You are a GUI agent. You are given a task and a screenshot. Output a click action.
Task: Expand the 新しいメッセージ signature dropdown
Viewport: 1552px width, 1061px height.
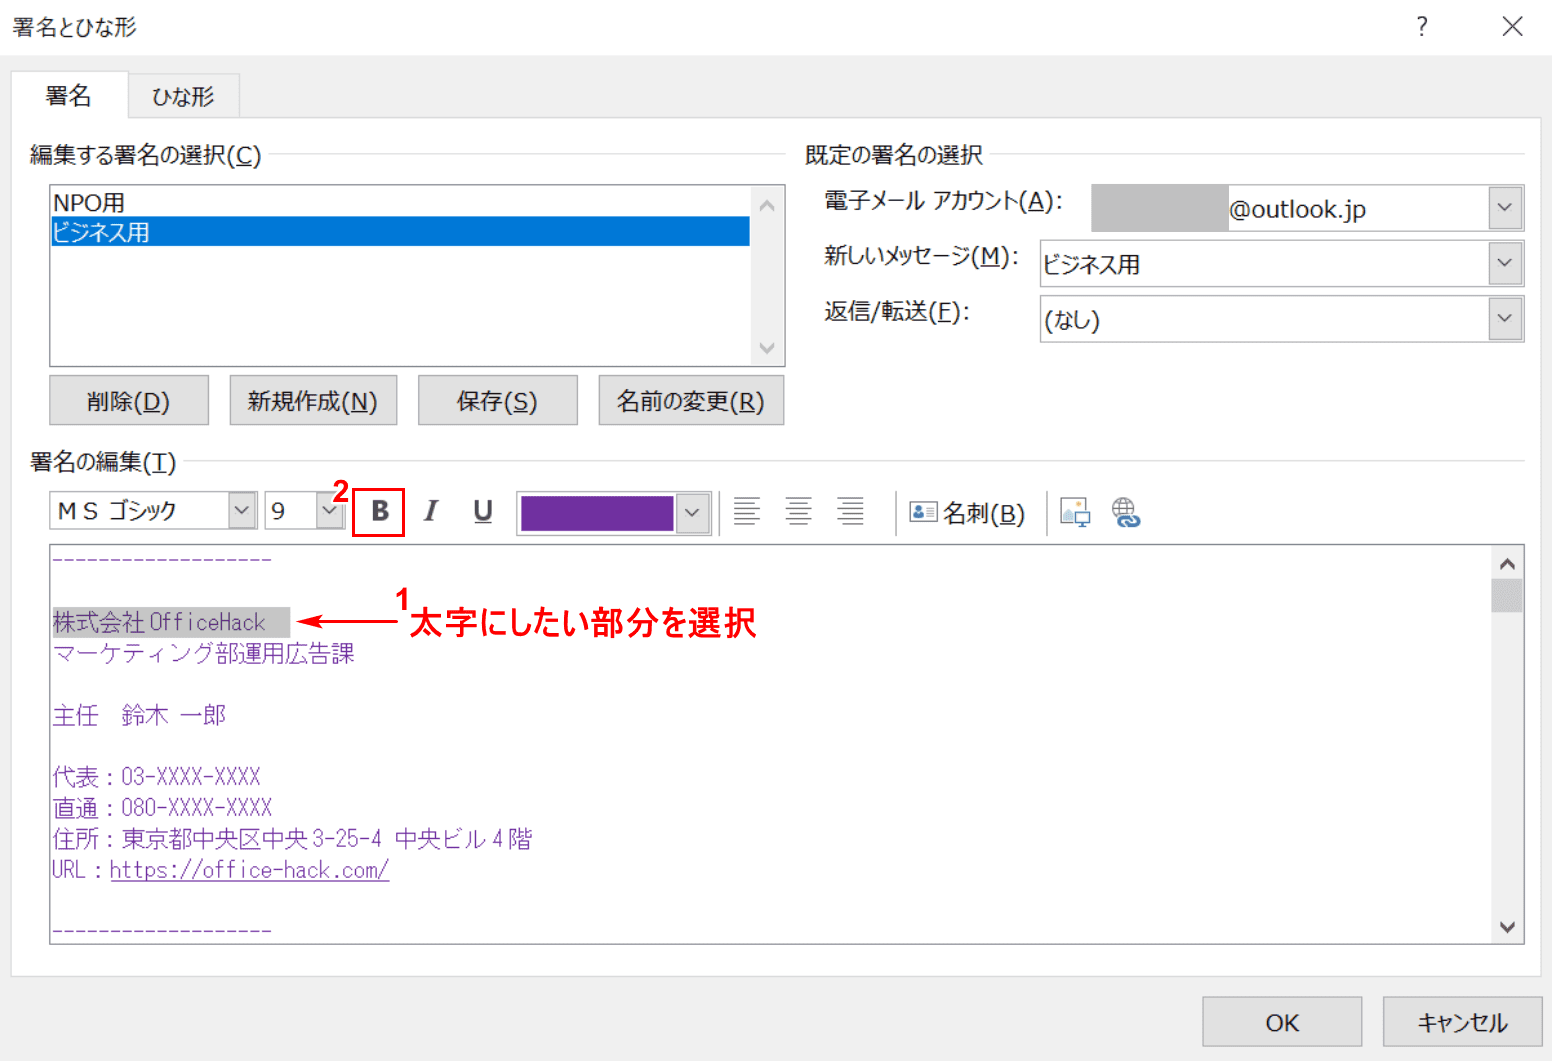(x=1505, y=264)
